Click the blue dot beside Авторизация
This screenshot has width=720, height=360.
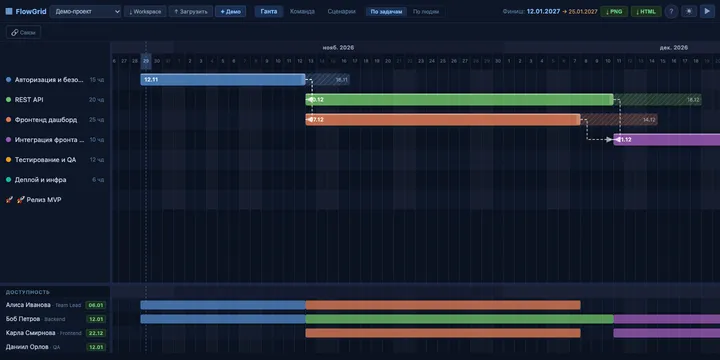[x=8, y=79]
